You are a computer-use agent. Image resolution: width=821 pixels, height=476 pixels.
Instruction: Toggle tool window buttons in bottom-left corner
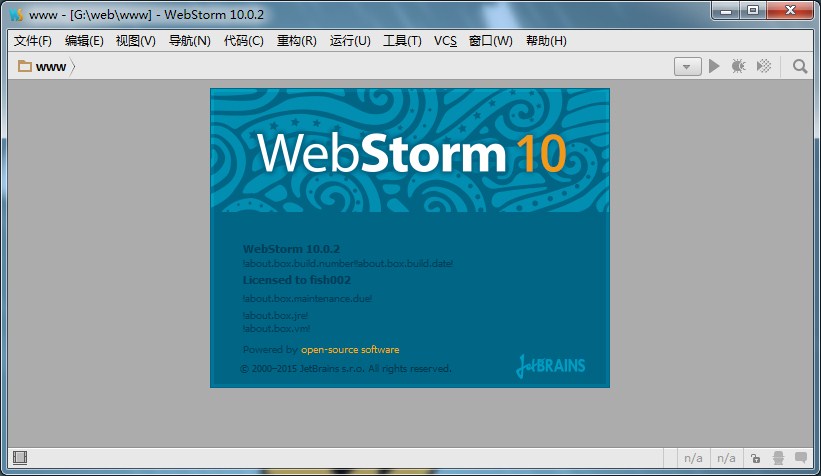(x=20, y=458)
